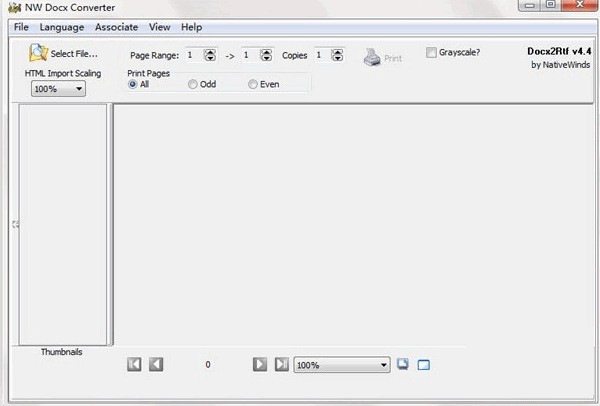Jump to the last page
The width and height of the screenshot is (600, 406).
(x=282, y=364)
